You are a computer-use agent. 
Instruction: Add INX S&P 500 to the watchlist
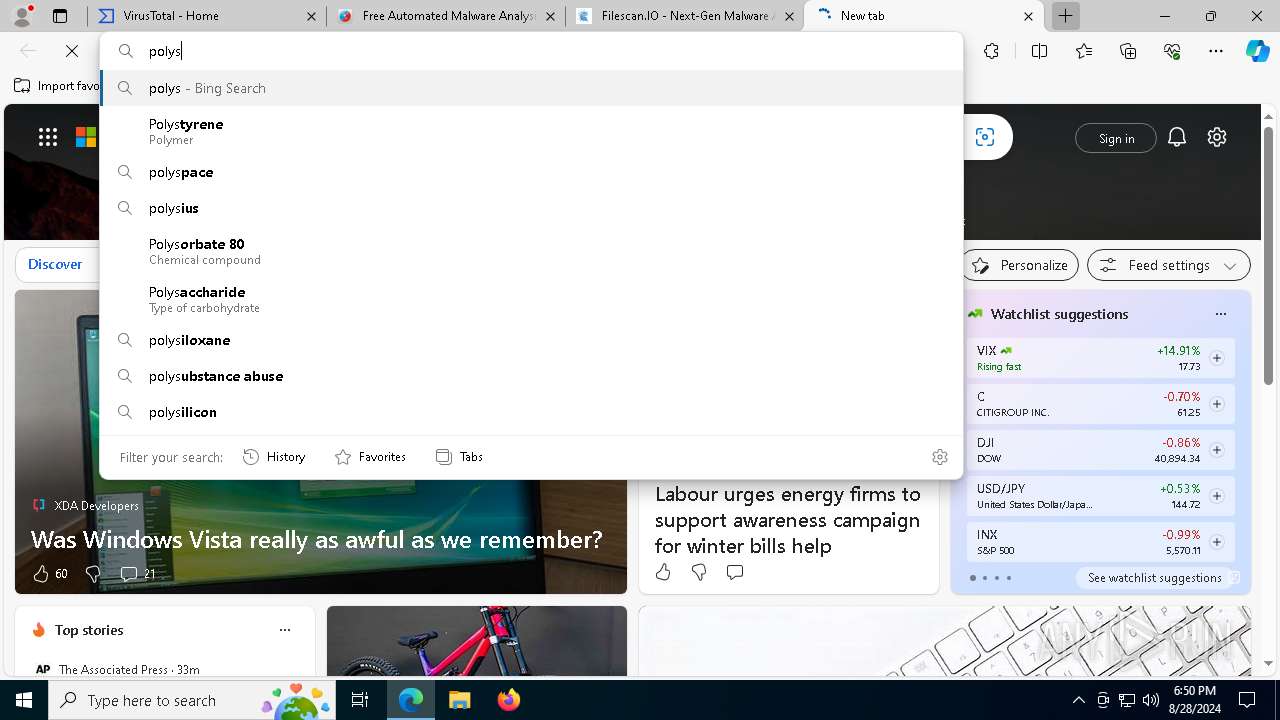(1217, 542)
